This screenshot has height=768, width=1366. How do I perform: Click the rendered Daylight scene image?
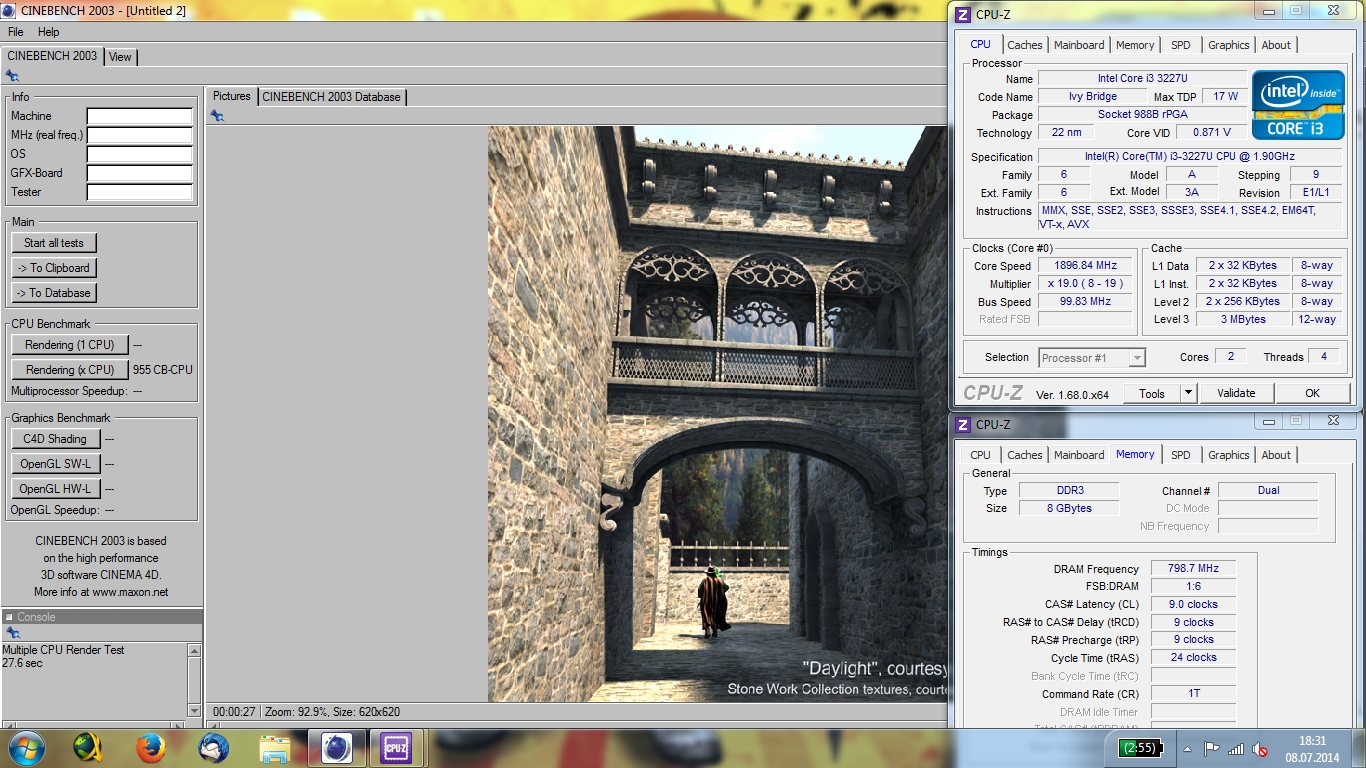click(x=717, y=414)
